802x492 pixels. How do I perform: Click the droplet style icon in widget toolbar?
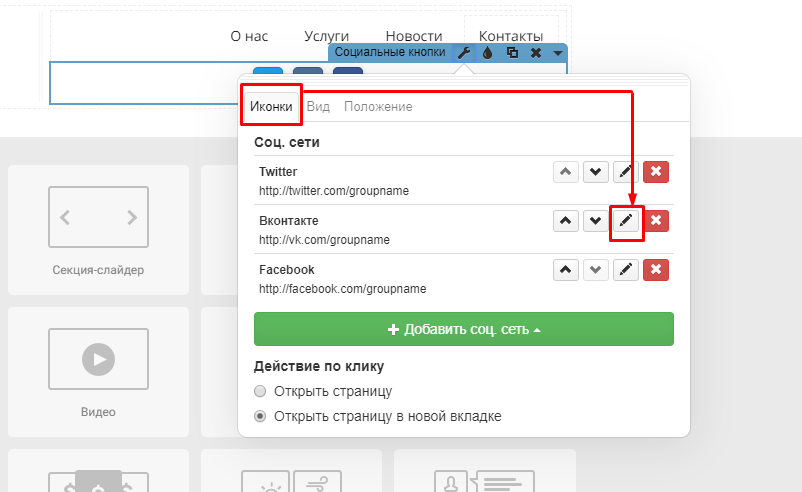(488, 52)
